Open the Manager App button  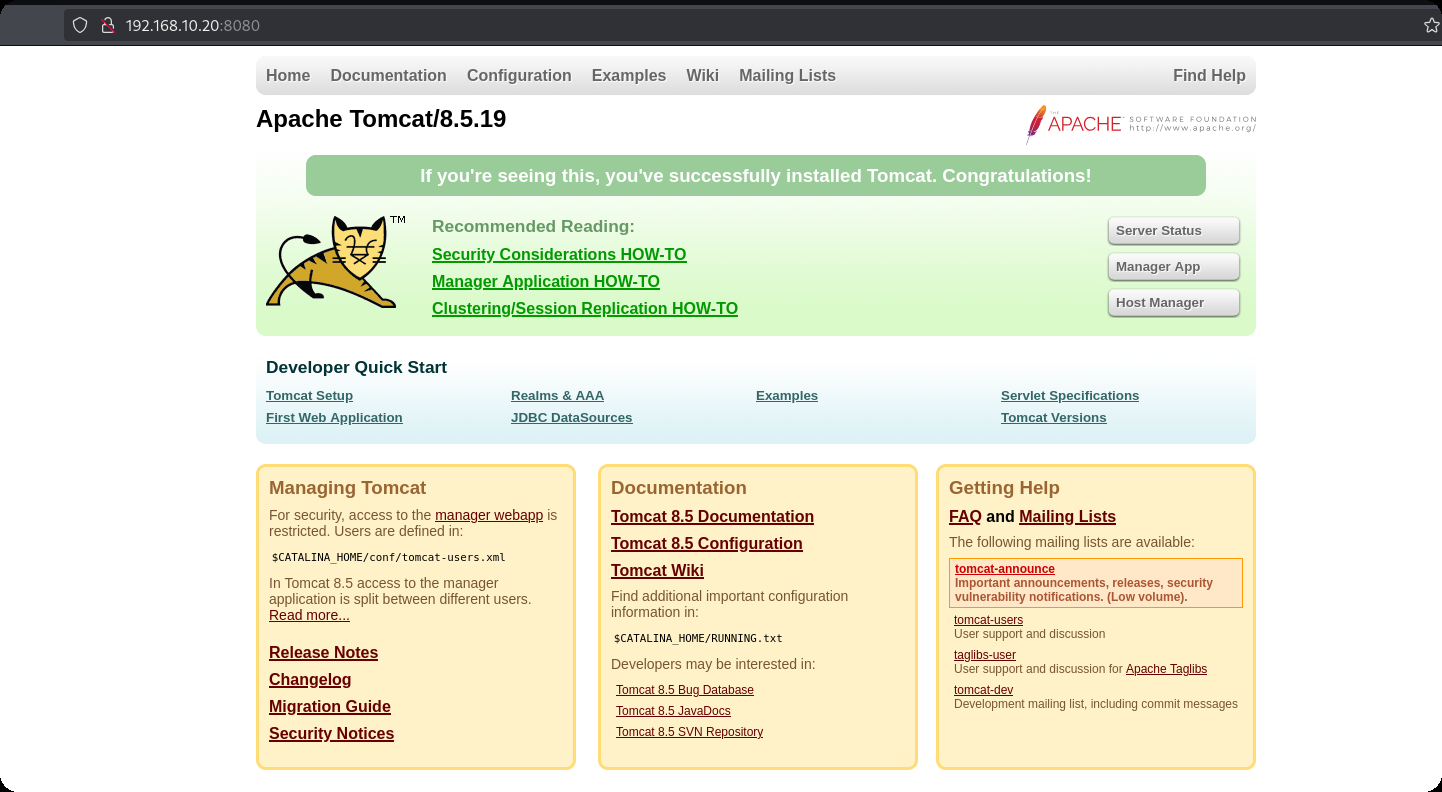point(1173,267)
